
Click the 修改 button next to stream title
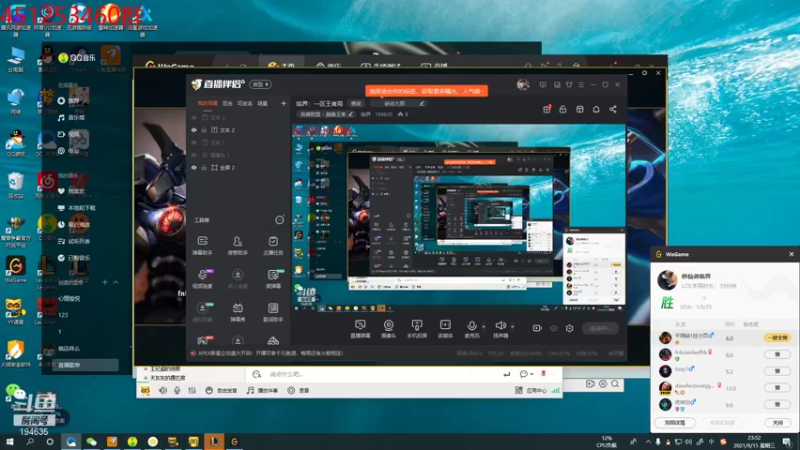[x=356, y=104]
